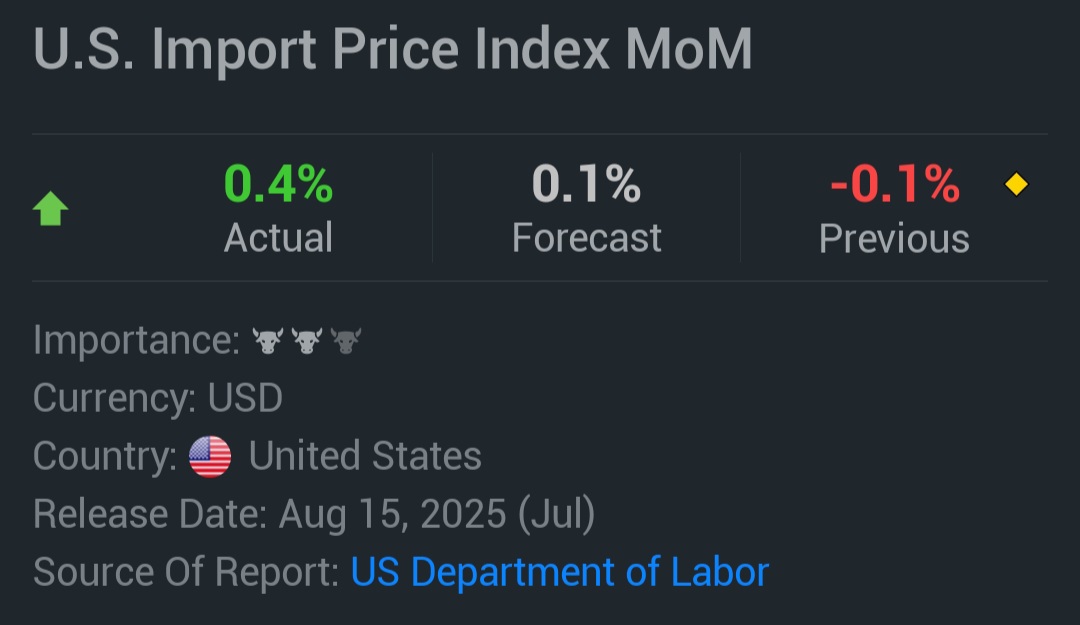Click the second importance bull icon

click(x=306, y=342)
